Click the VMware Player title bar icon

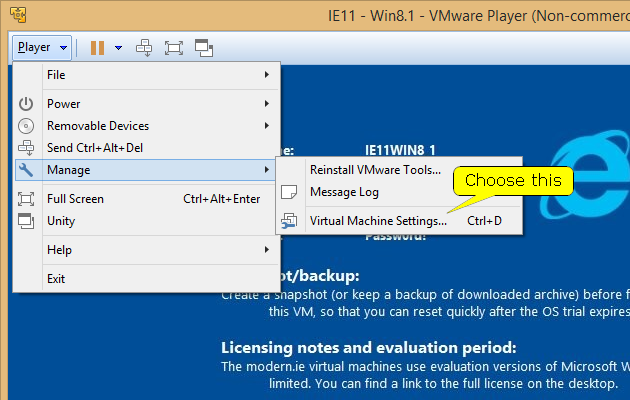pos(18,15)
